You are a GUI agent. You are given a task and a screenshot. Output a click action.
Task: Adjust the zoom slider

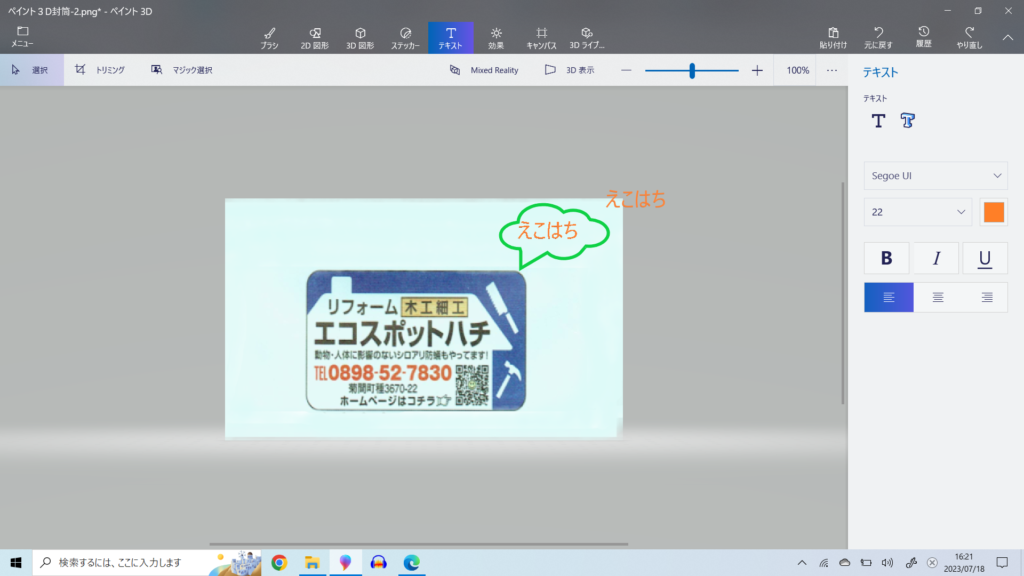pos(692,71)
